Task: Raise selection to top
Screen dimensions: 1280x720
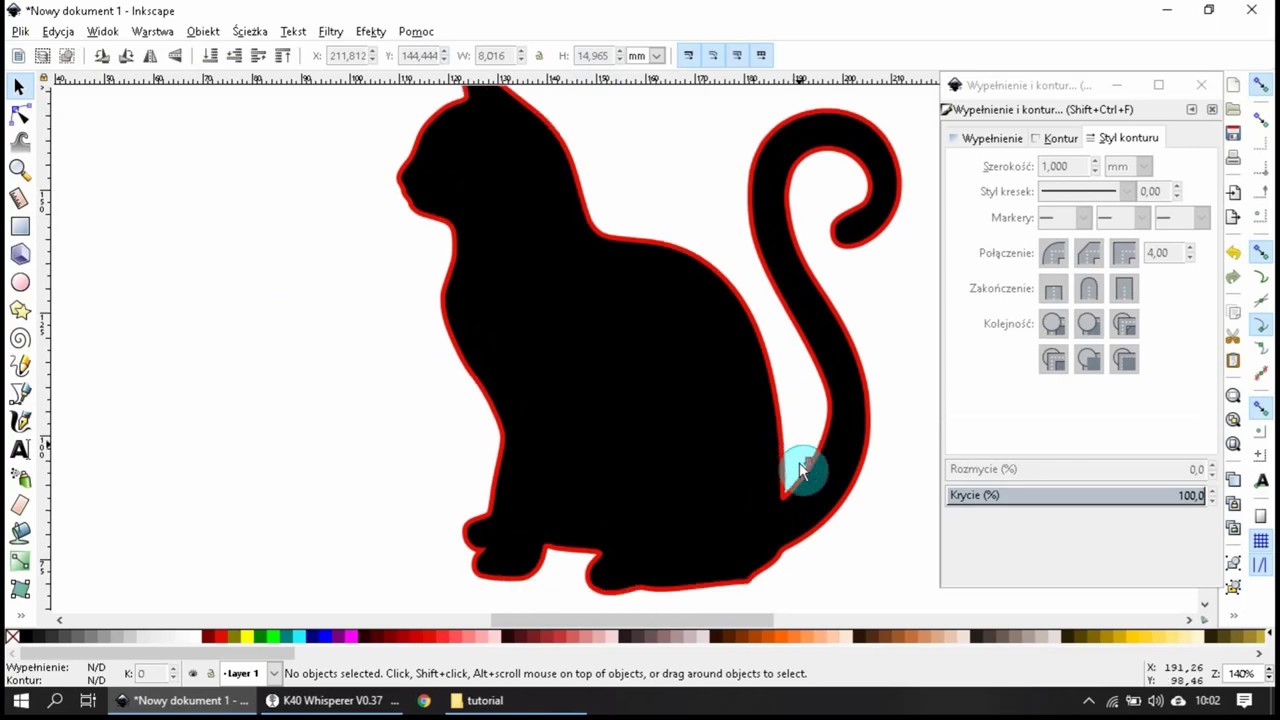Action: pyautogui.click(x=283, y=55)
